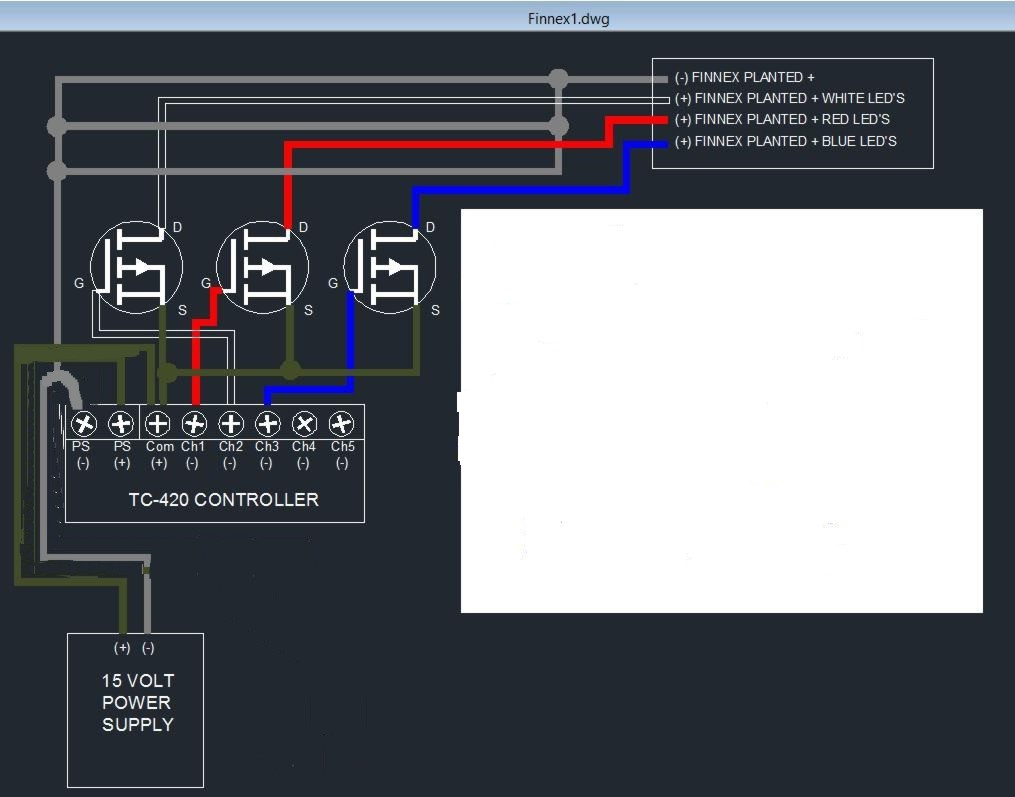
Task: Select the Ch1 screw terminal
Action: 194,424
